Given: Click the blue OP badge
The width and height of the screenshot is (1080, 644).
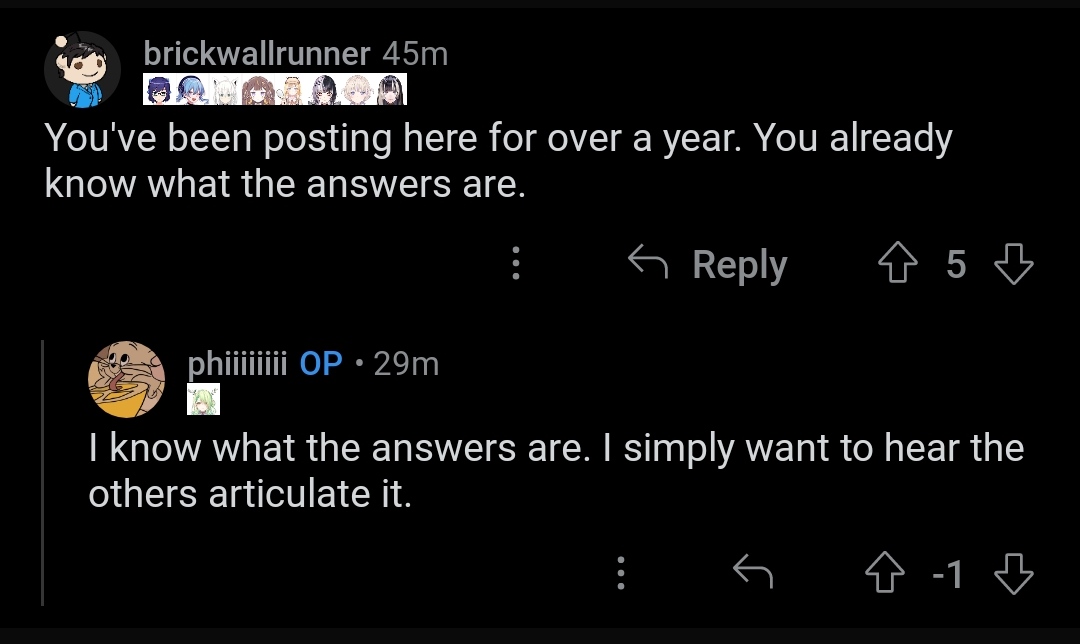Looking at the screenshot, I should (x=321, y=364).
